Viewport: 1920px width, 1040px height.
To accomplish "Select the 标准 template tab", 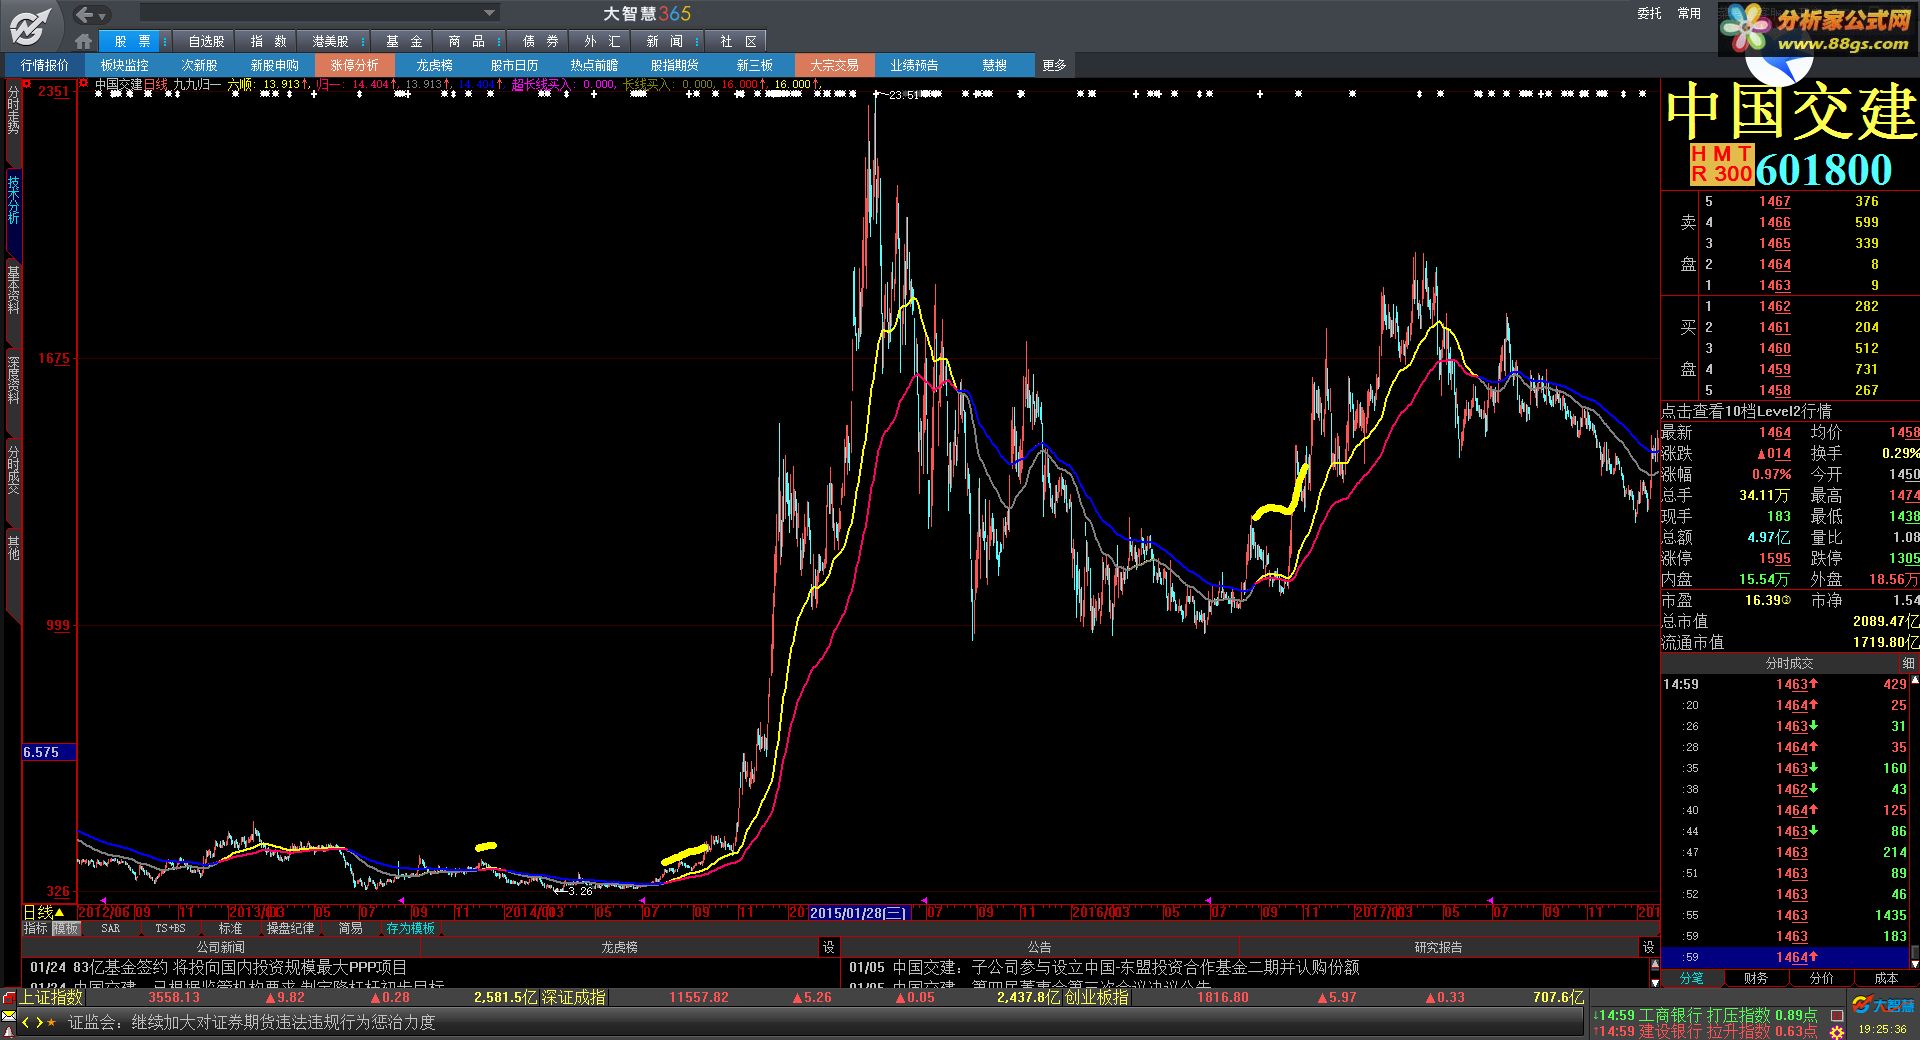I will click(230, 928).
